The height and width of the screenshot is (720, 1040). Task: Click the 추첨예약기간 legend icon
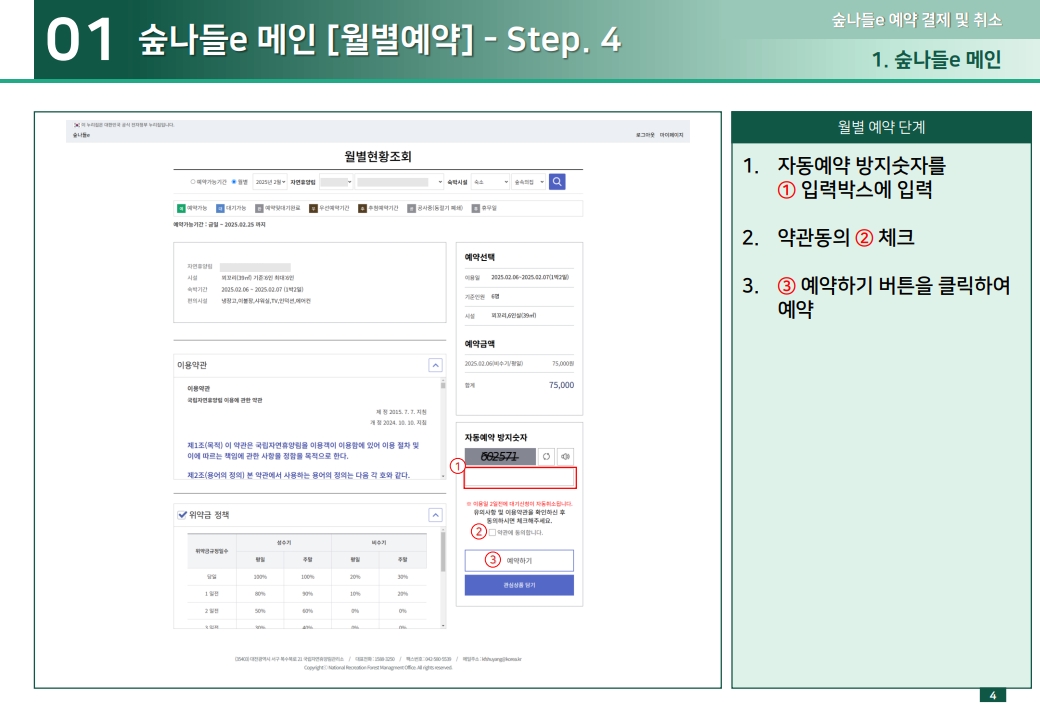pos(360,207)
